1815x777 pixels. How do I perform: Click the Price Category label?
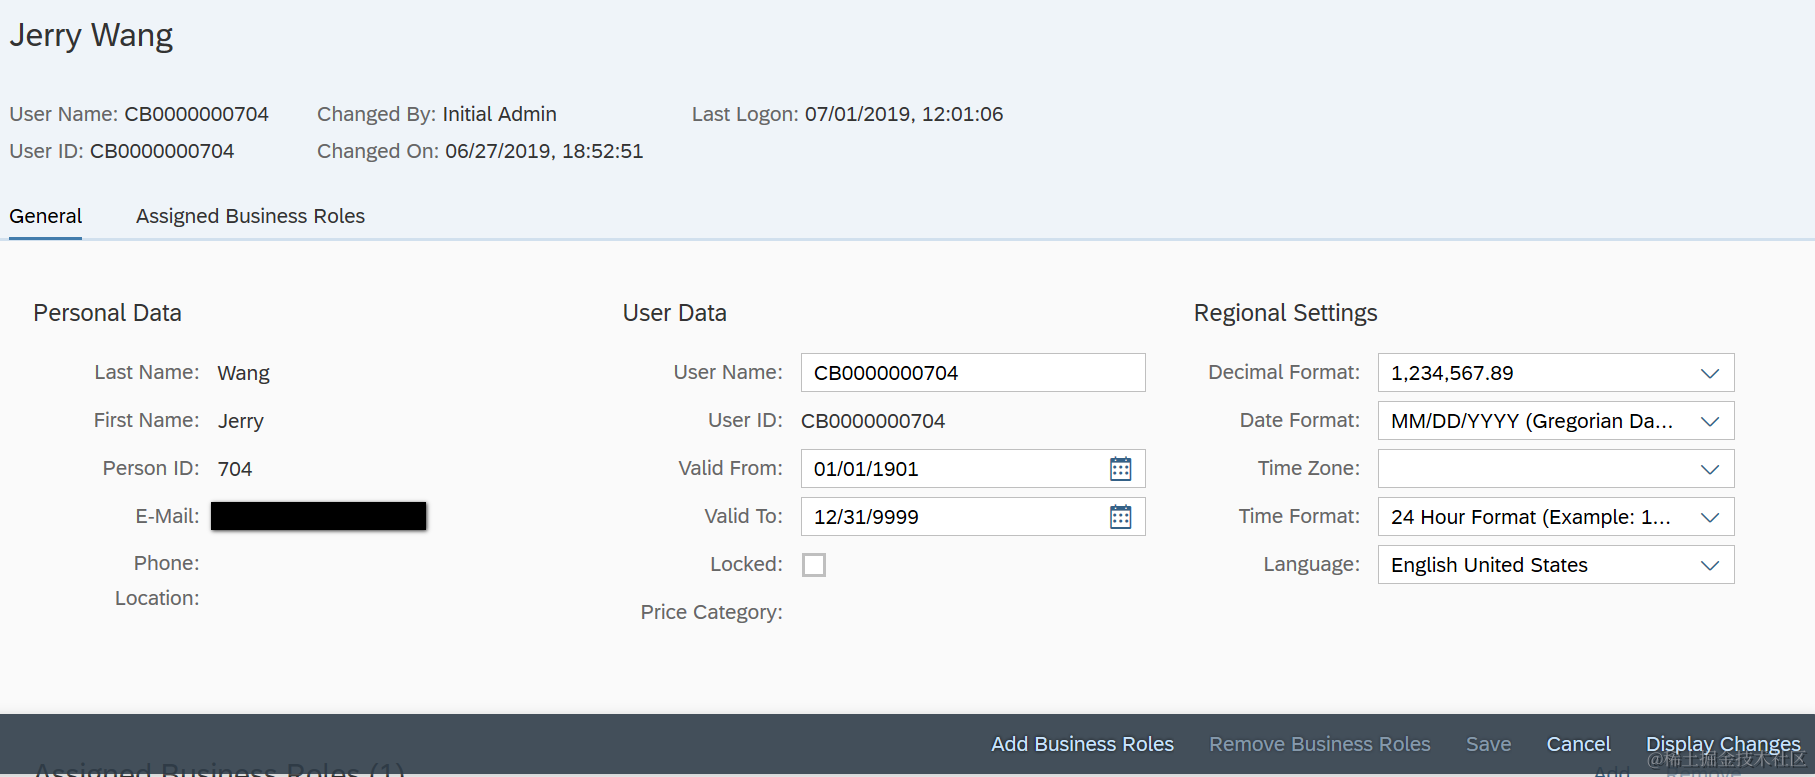pyautogui.click(x=711, y=612)
